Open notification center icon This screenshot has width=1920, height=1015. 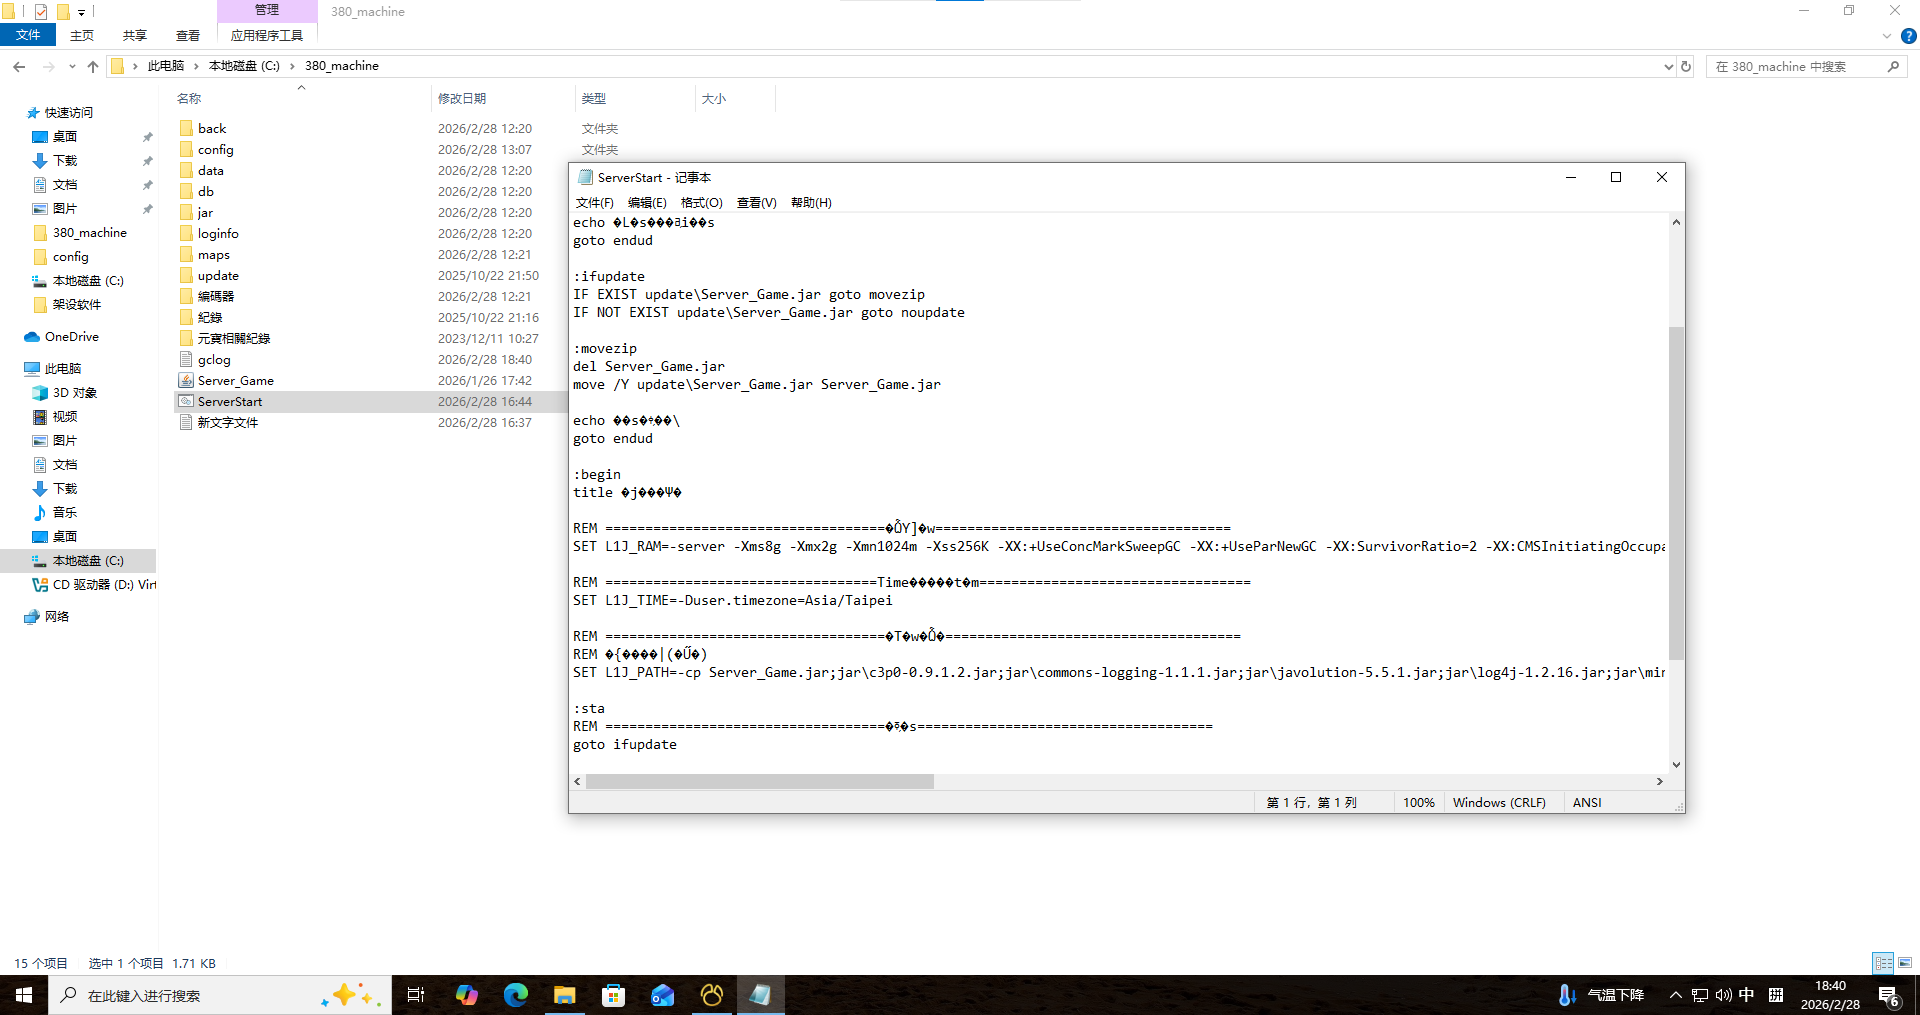[1888, 995]
